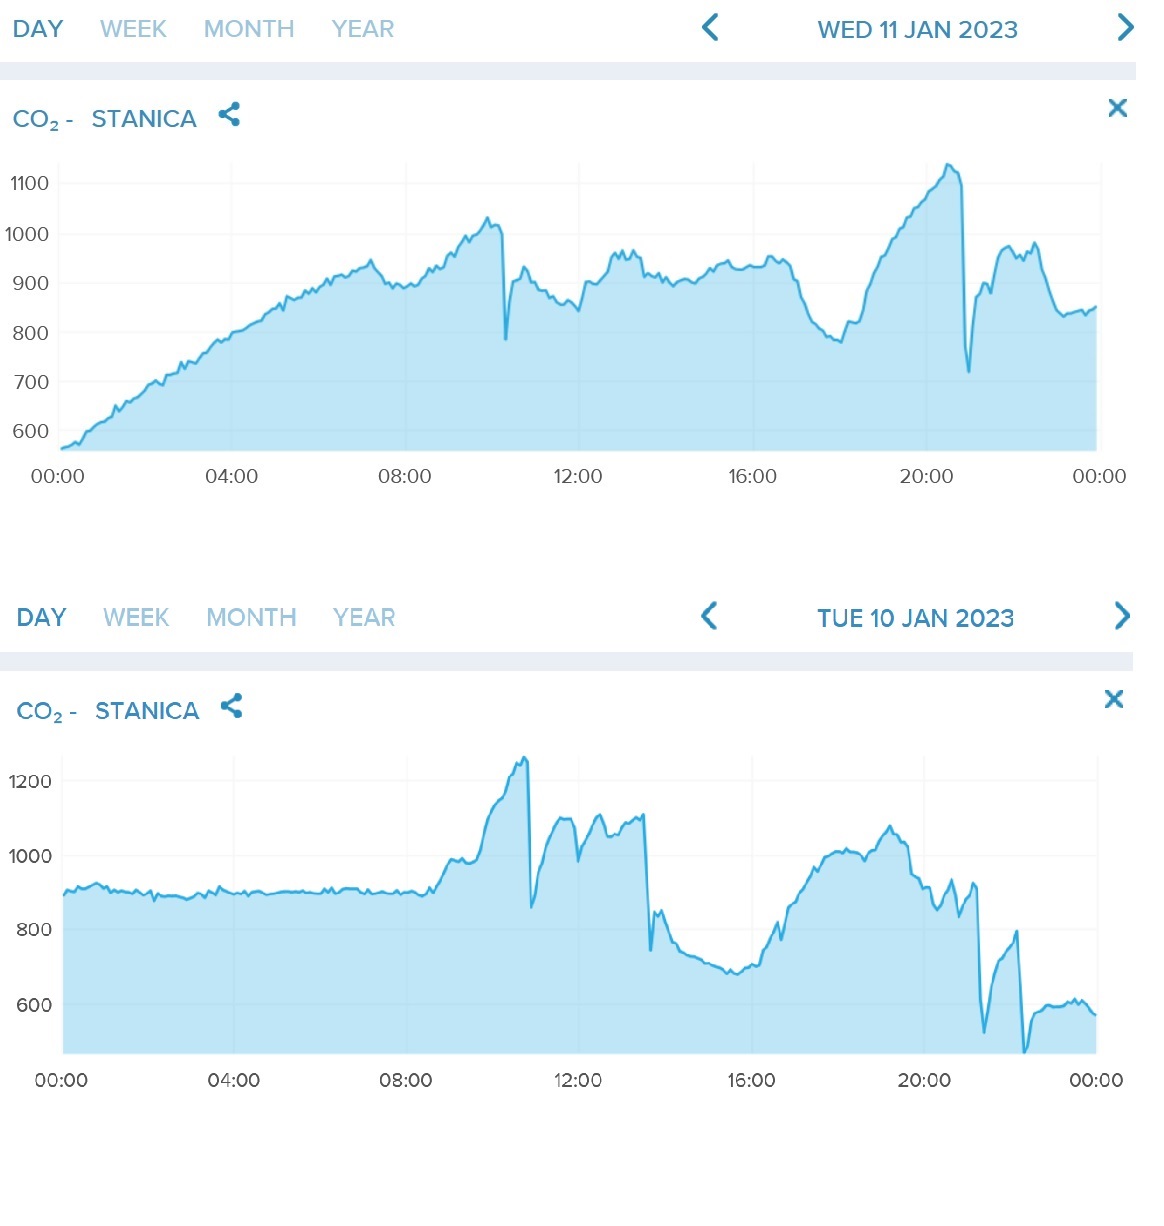Close the Wed 11 Jan CO2 panel
This screenshot has width=1164, height=1226.
click(1118, 108)
